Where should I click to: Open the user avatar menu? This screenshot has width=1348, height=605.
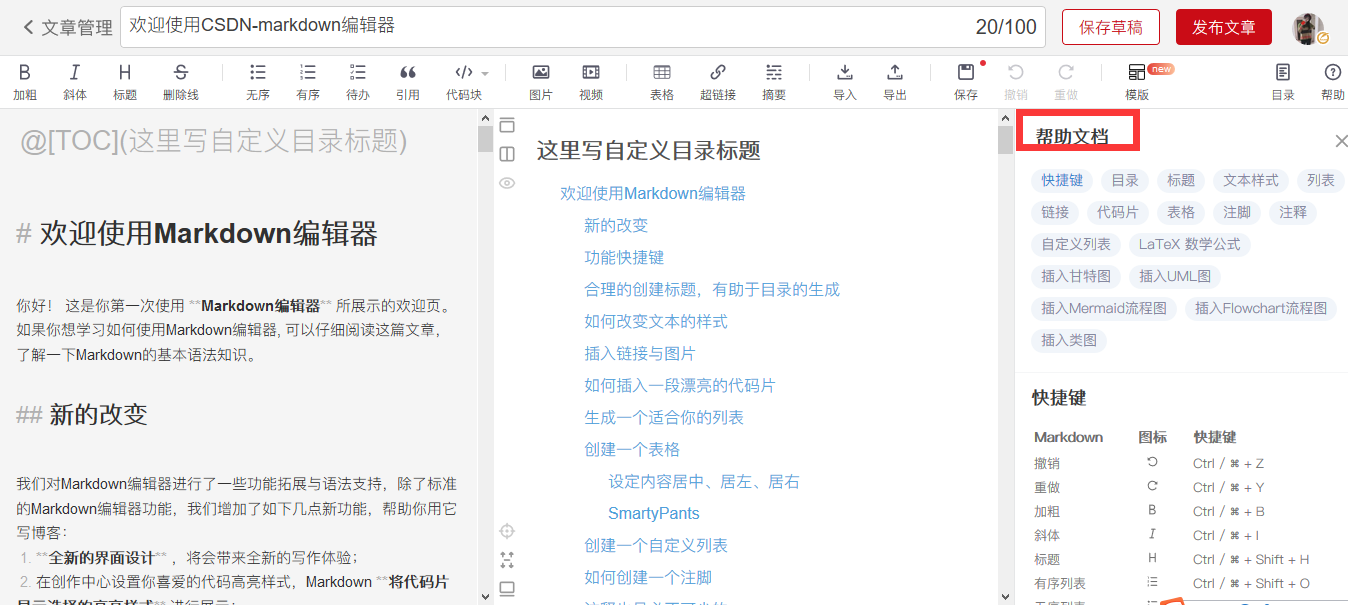click(x=1309, y=28)
